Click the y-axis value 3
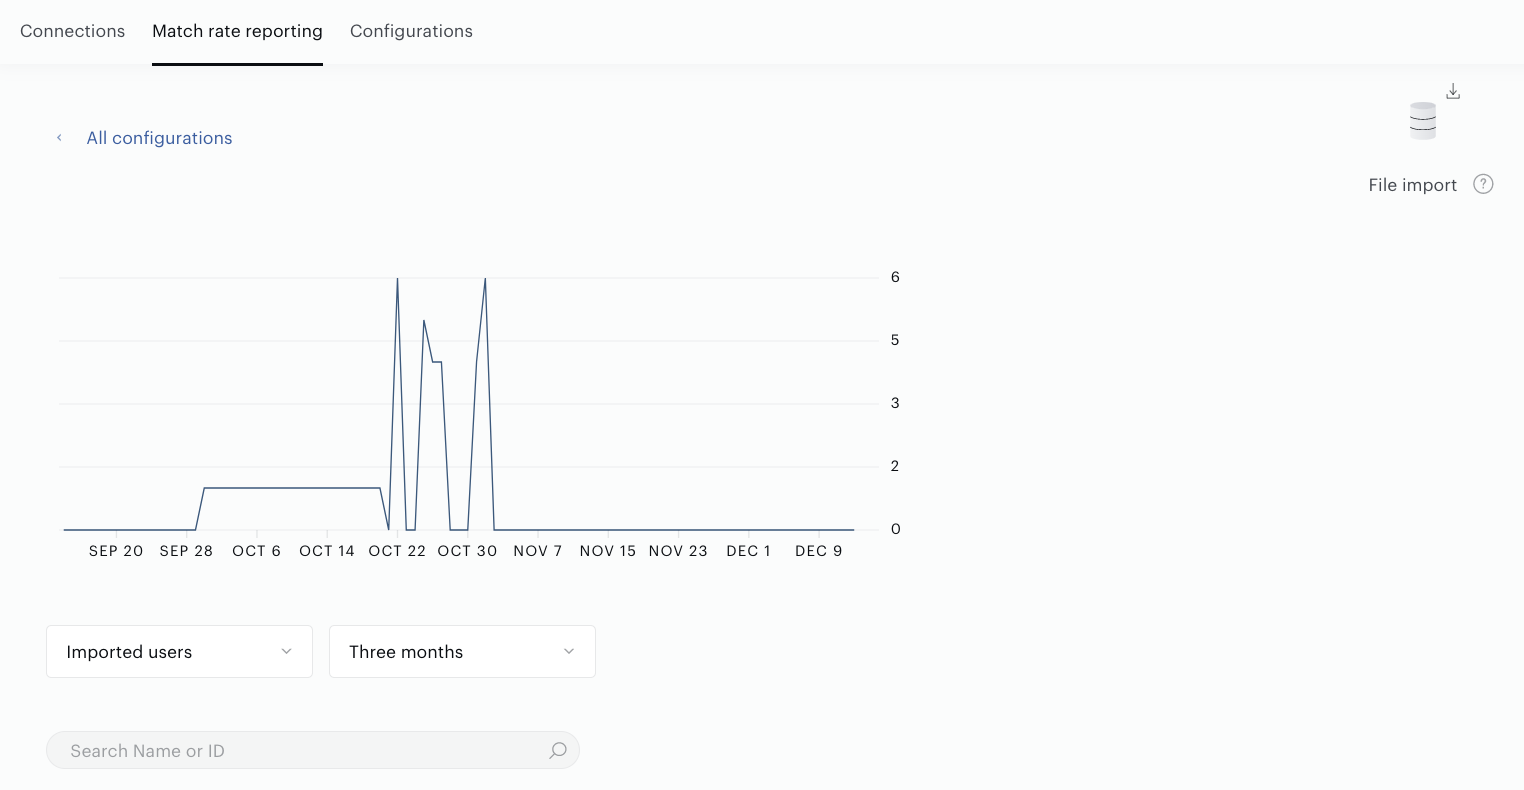 [895, 403]
